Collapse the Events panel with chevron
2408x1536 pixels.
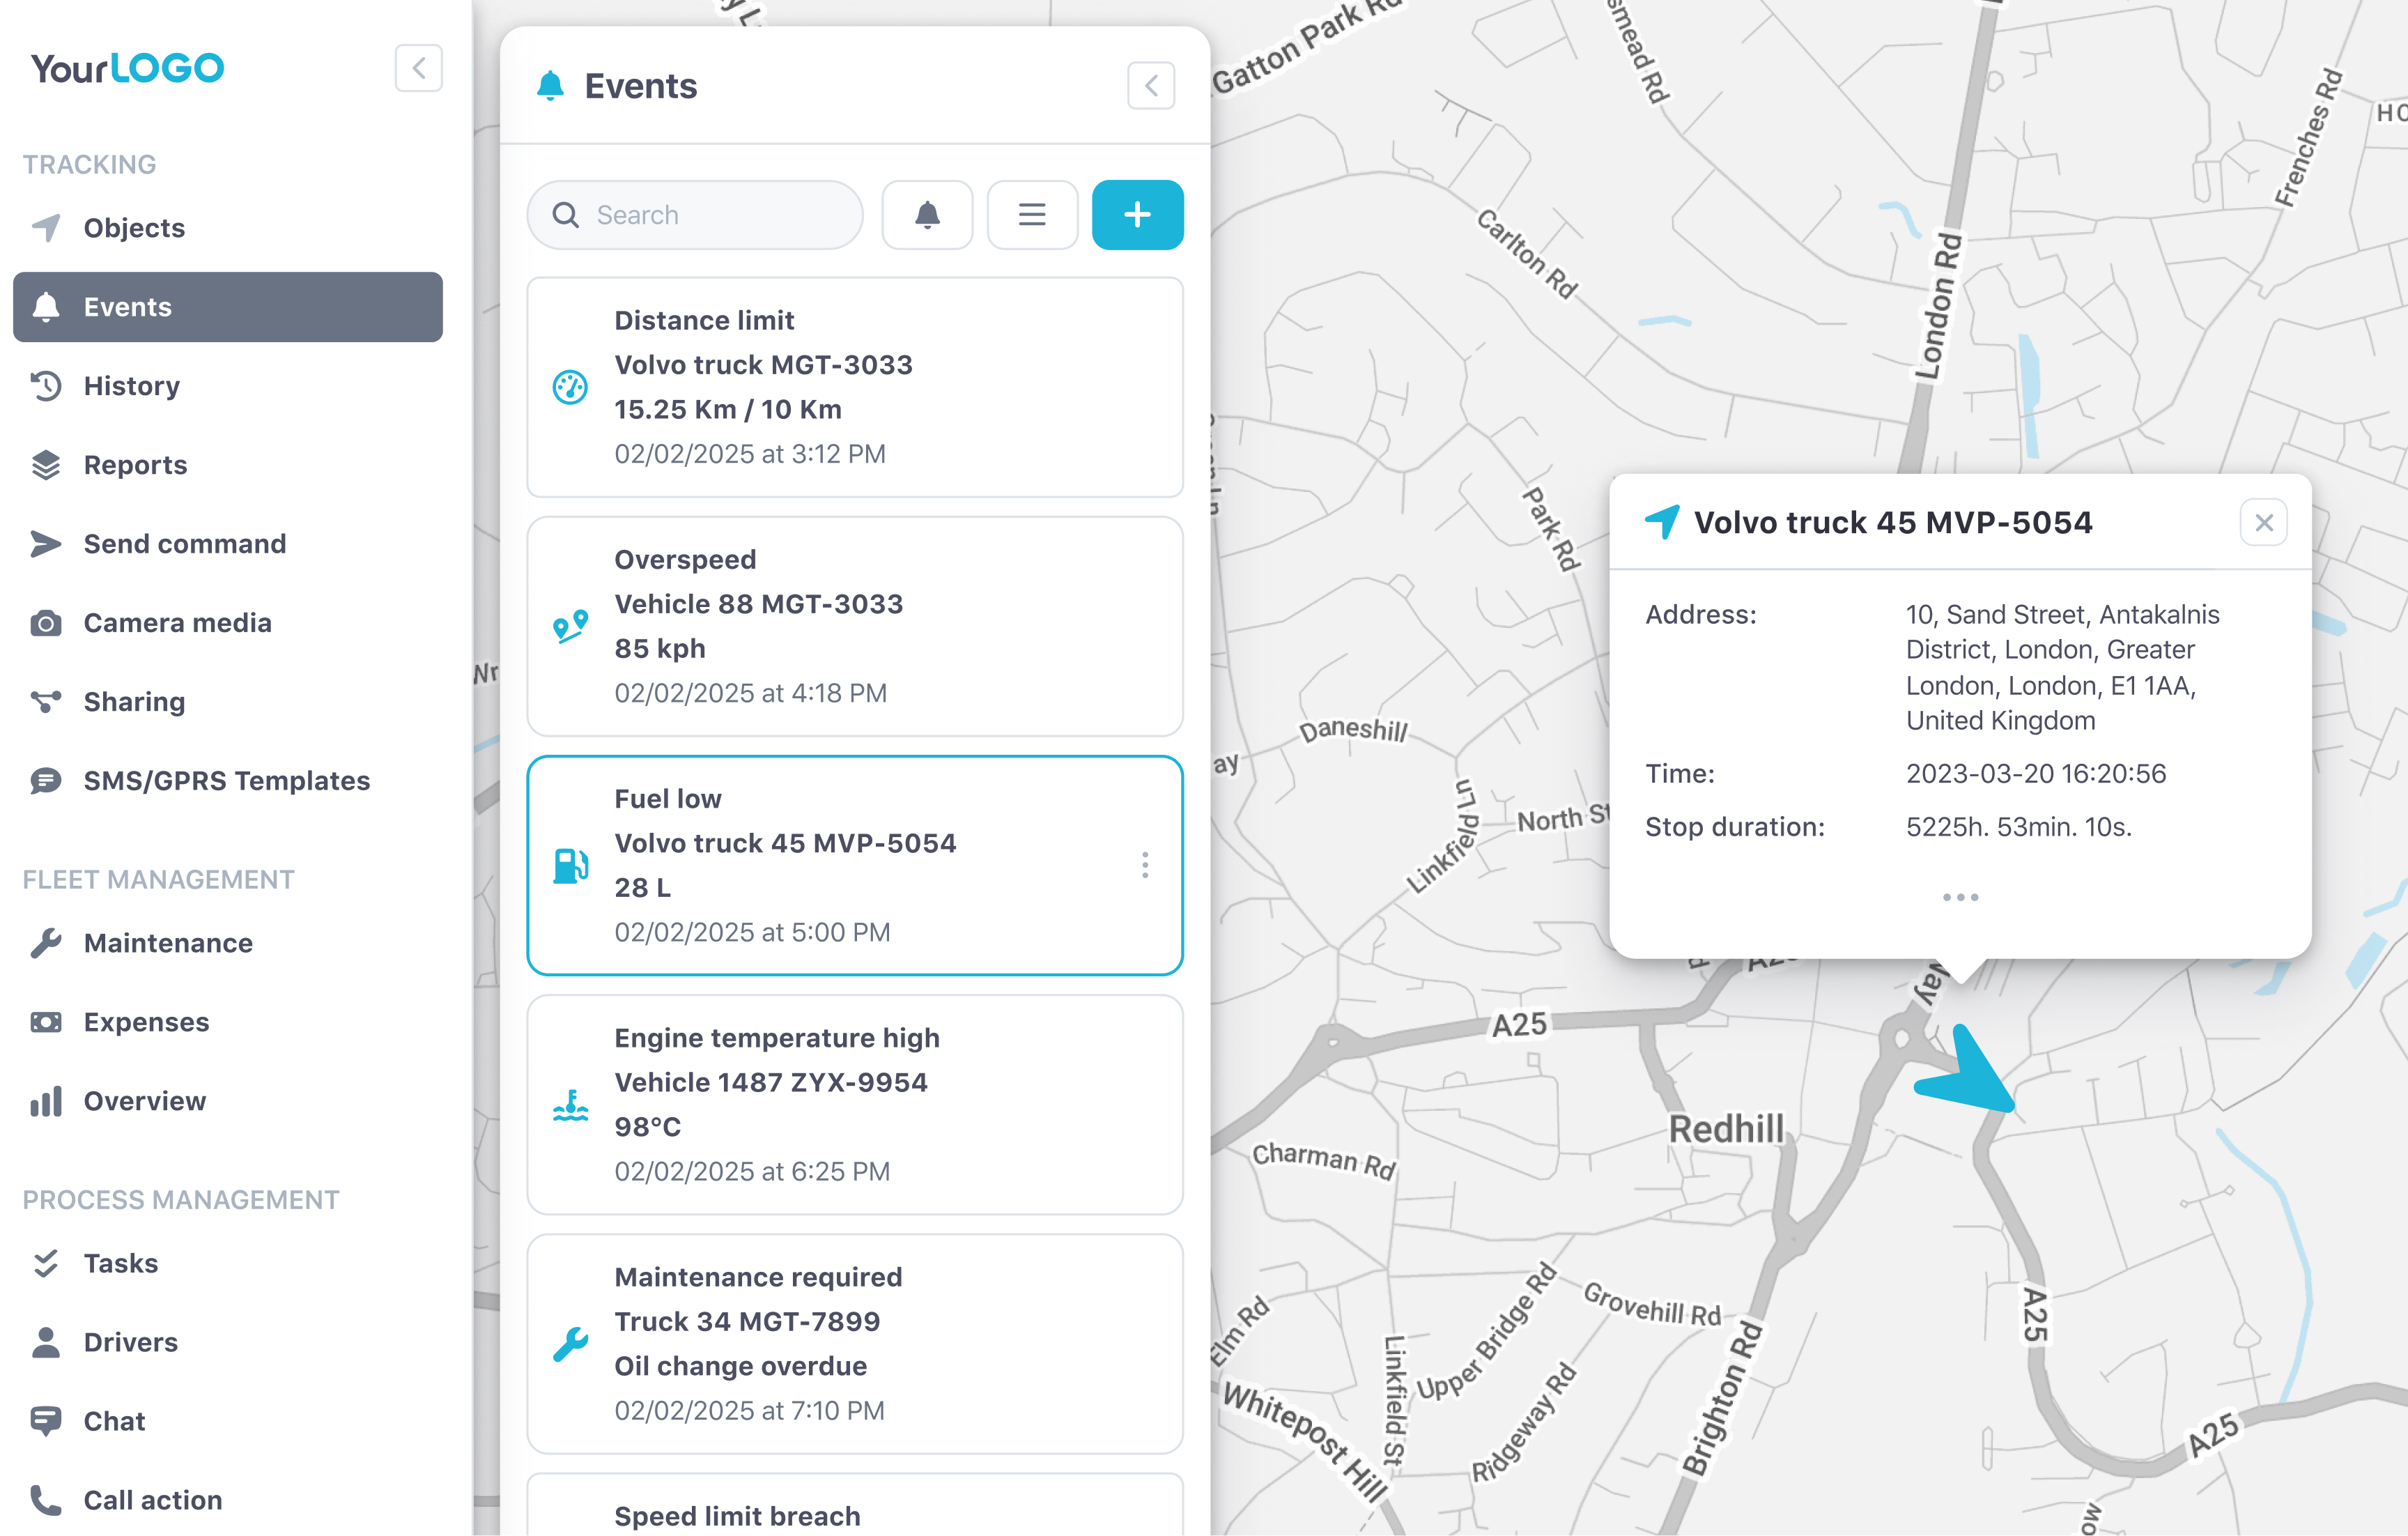[1151, 86]
